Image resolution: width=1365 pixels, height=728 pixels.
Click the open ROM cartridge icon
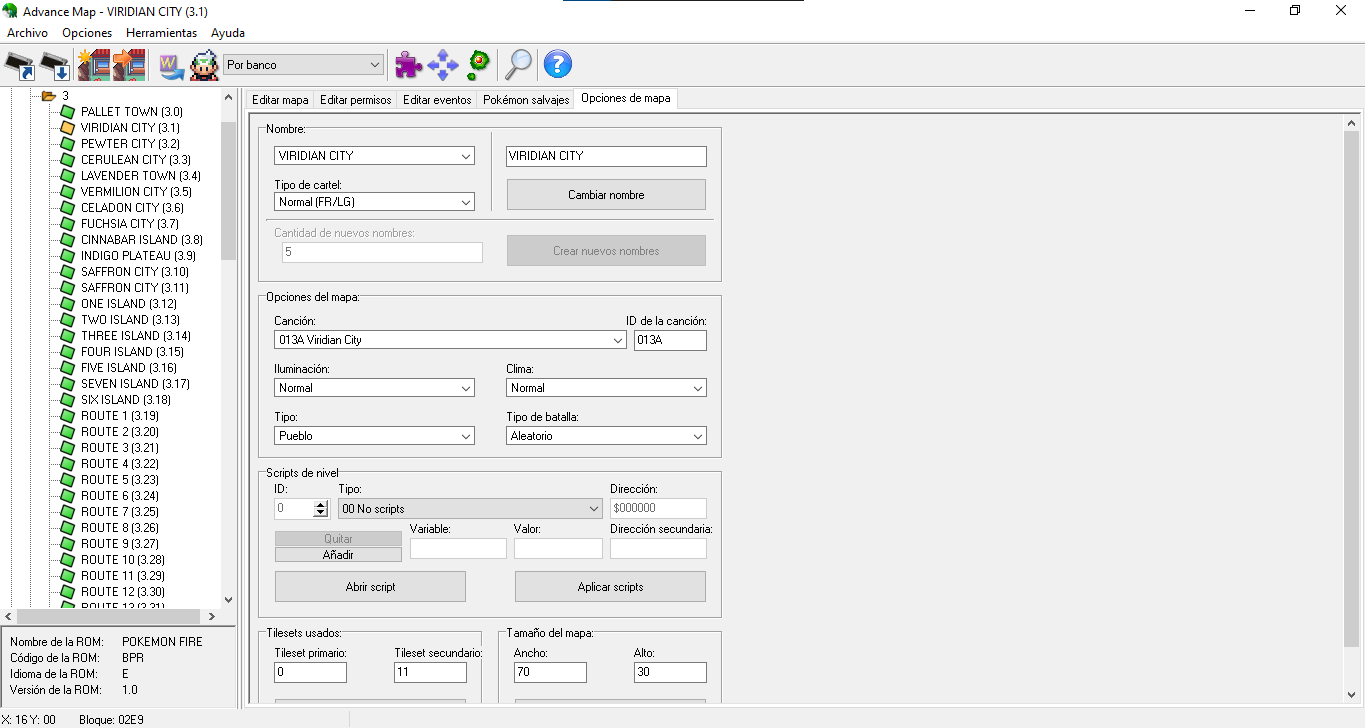[20, 65]
